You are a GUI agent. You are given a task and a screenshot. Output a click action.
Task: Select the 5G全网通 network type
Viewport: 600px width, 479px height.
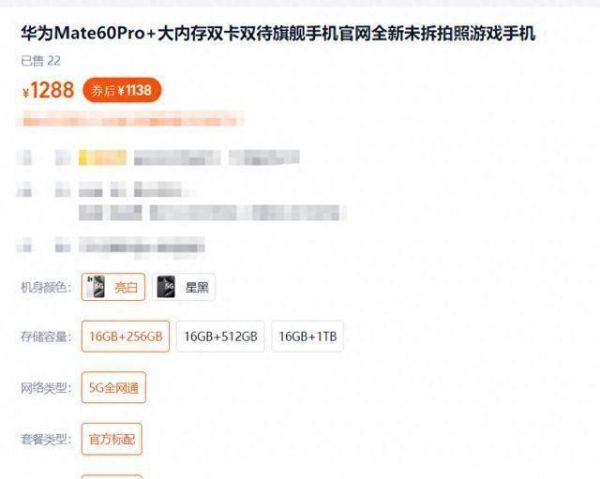pos(114,388)
